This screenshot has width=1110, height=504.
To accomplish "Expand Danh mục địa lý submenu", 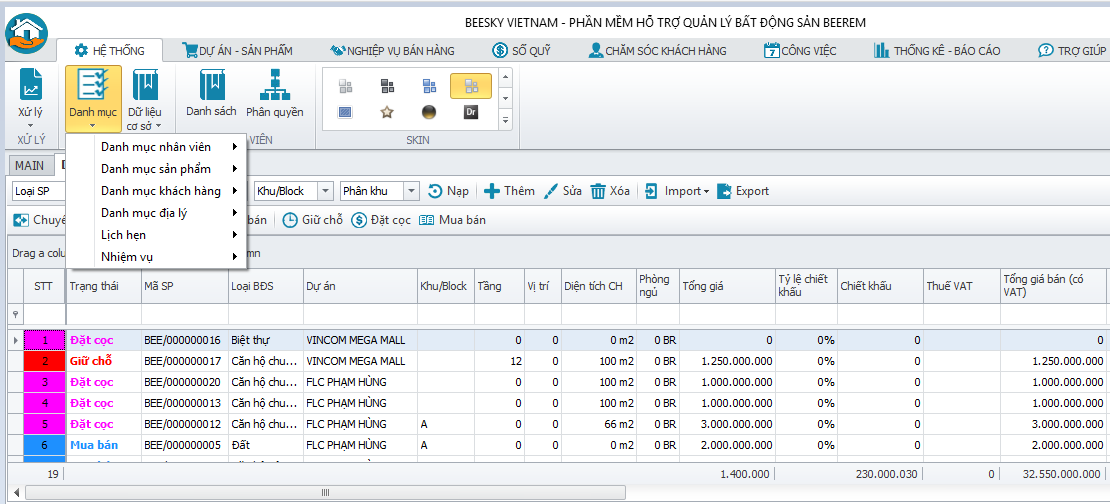I will point(156,213).
